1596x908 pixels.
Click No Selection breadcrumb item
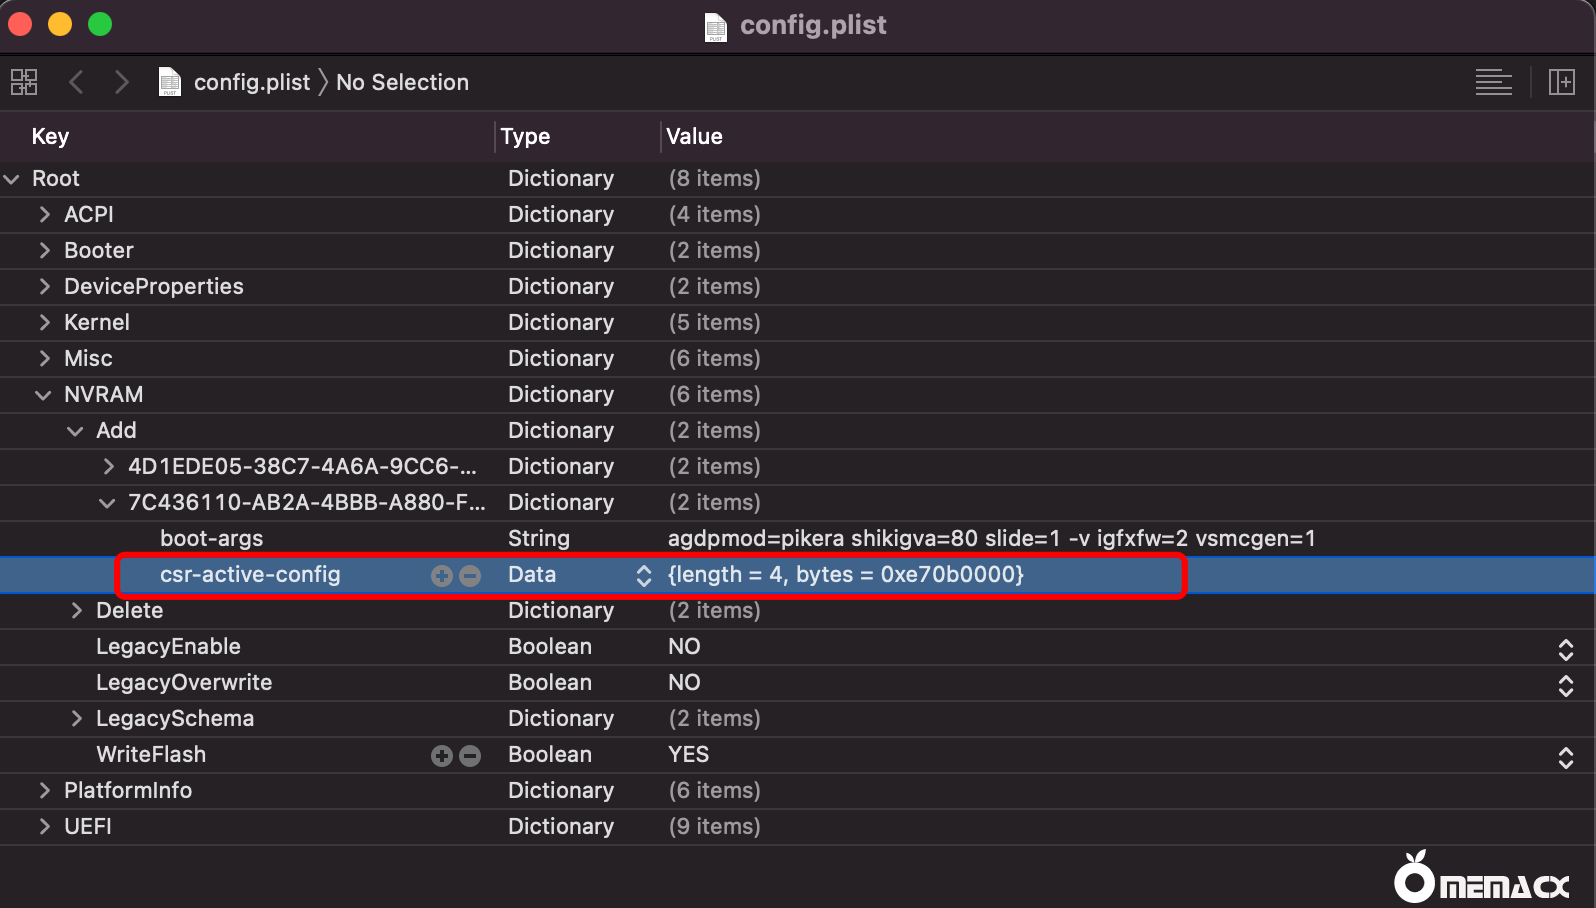[402, 82]
